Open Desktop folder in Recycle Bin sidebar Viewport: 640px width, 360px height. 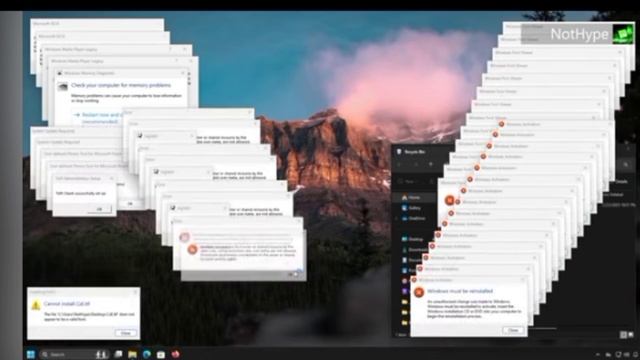(x=412, y=239)
